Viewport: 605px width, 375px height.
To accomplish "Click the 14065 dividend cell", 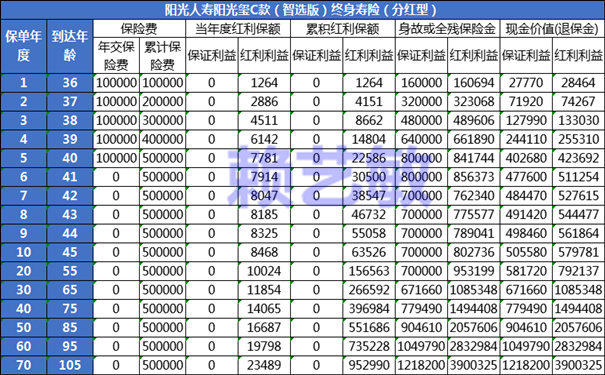I will pyautogui.click(x=264, y=309).
